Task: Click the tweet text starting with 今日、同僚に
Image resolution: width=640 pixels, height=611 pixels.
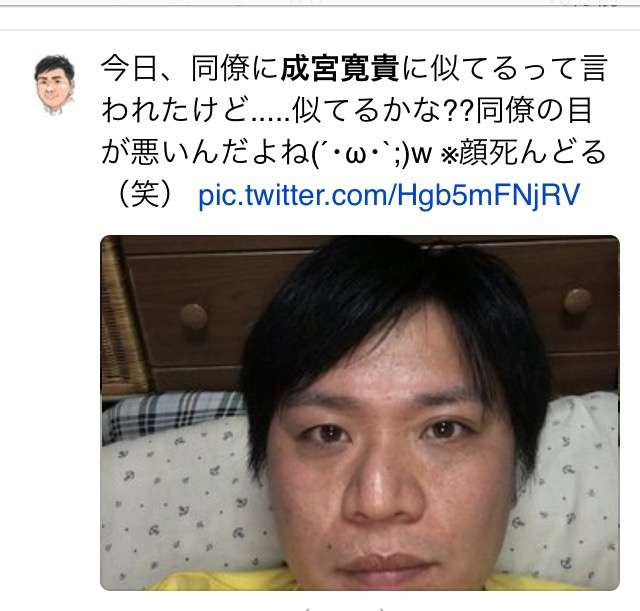Action: pos(354,132)
